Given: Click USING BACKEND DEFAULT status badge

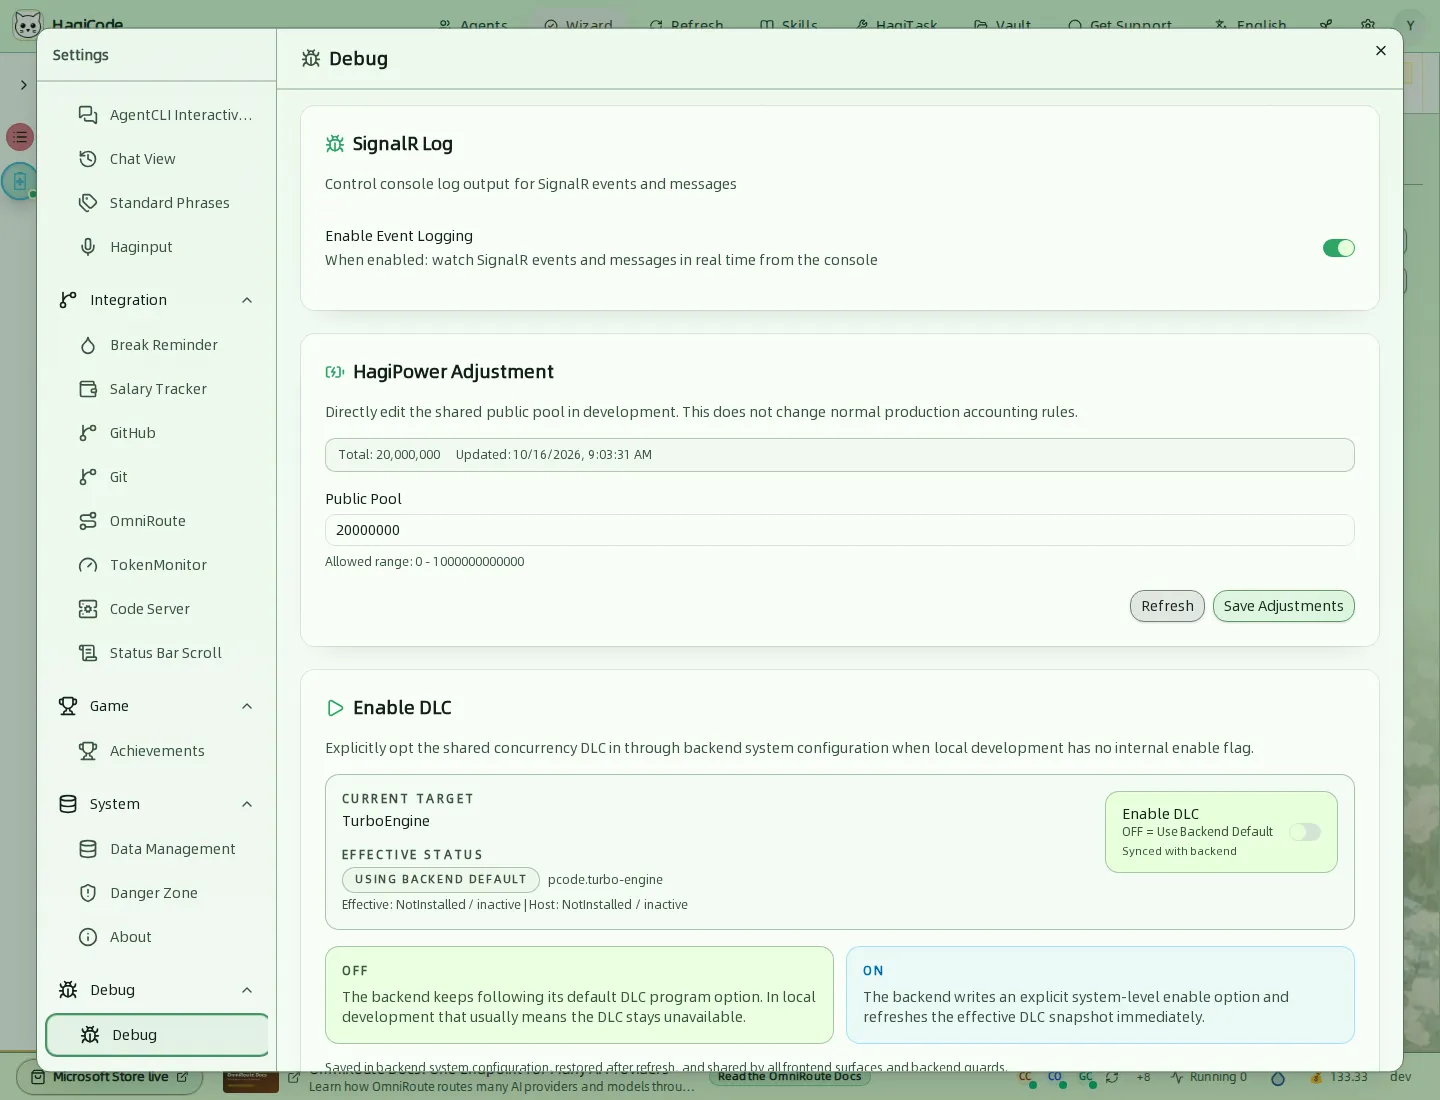Looking at the screenshot, I should 440,880.
